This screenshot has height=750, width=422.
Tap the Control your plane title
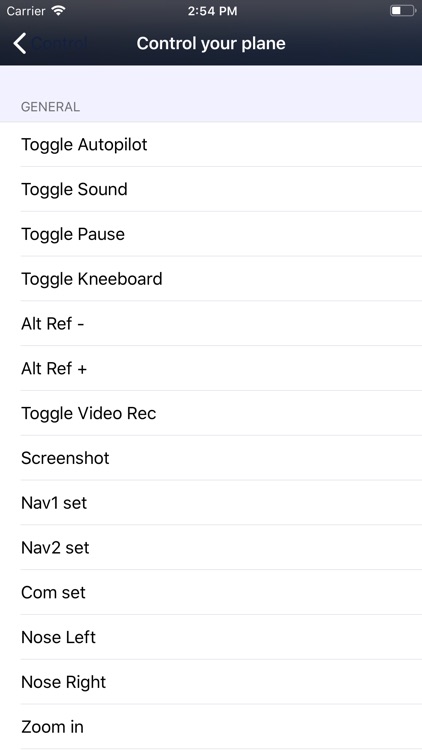coord(211,44)
